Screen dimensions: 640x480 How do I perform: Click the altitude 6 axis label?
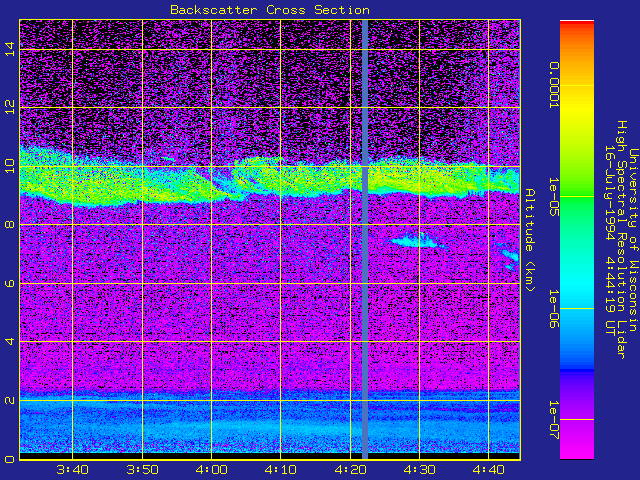click(10, 283)
